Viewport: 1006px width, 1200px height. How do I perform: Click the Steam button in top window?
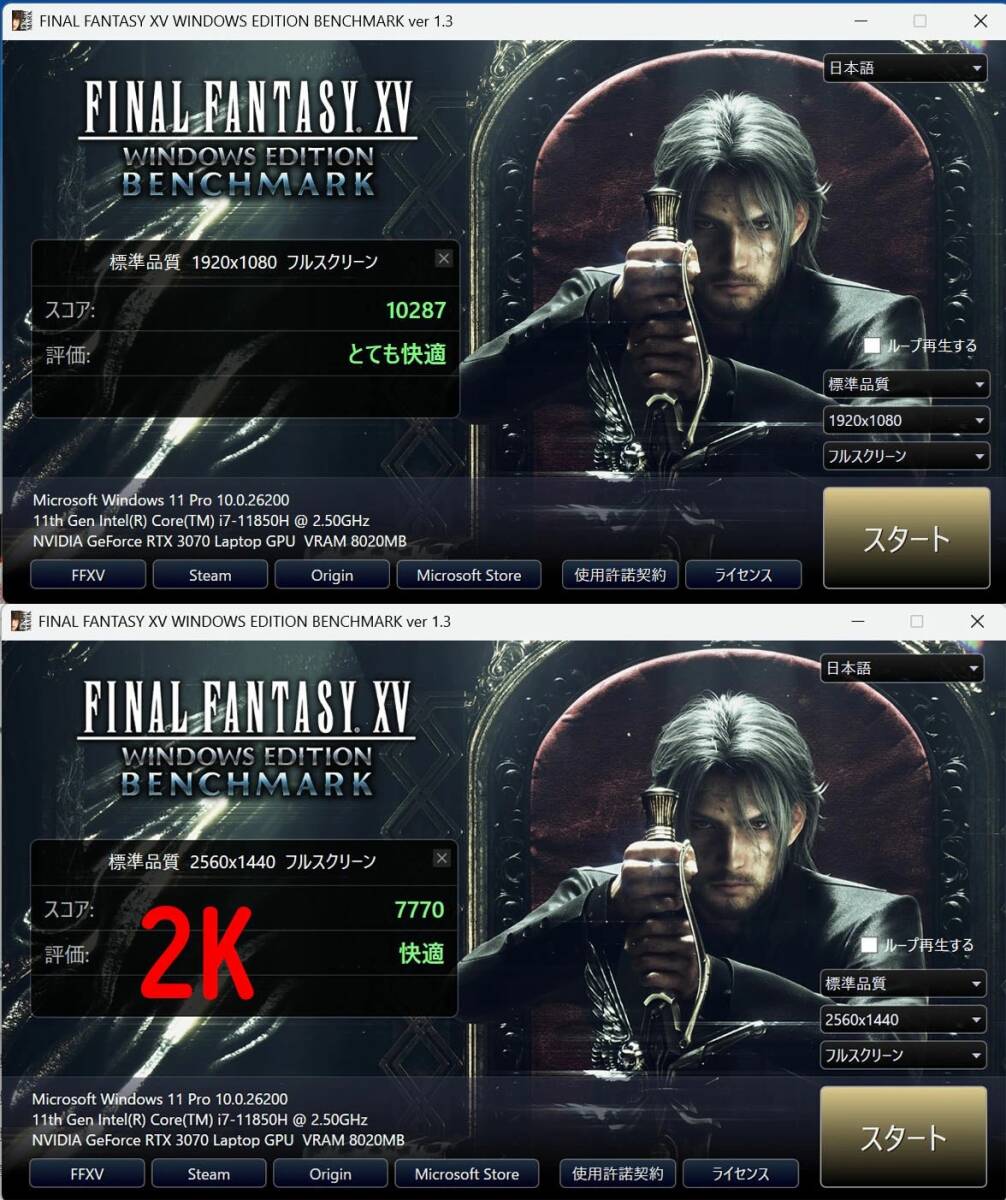click(210, 575)
